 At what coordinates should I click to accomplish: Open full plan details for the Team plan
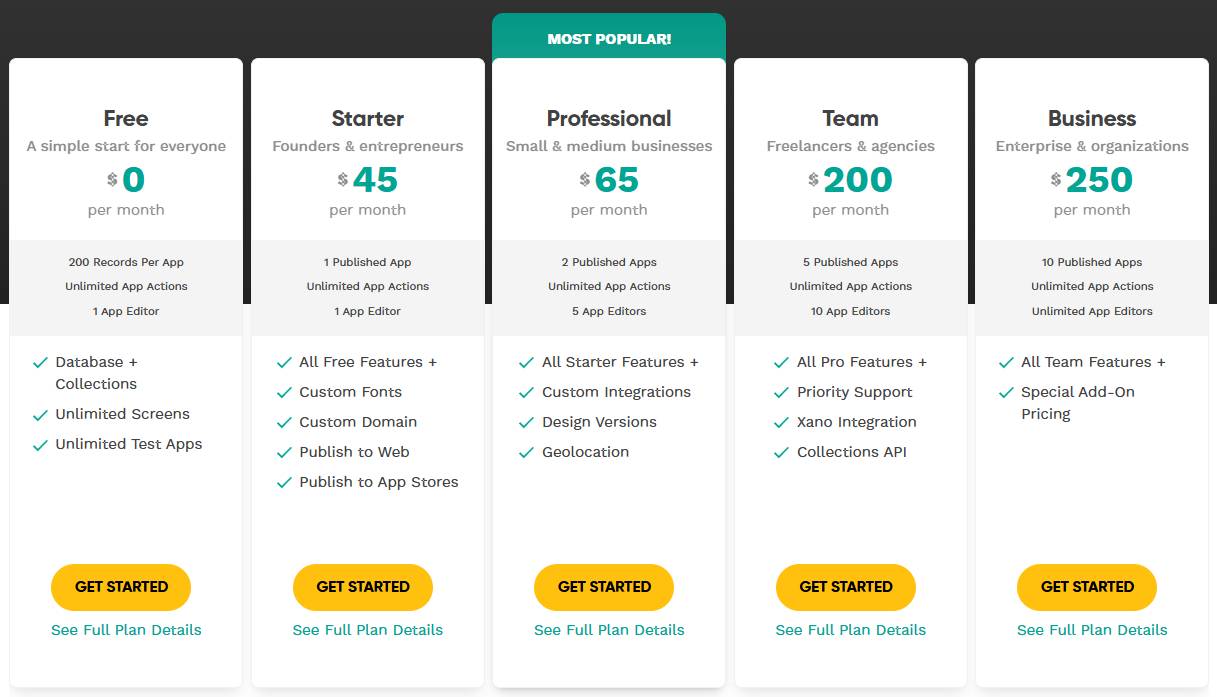tap(850, 630)
